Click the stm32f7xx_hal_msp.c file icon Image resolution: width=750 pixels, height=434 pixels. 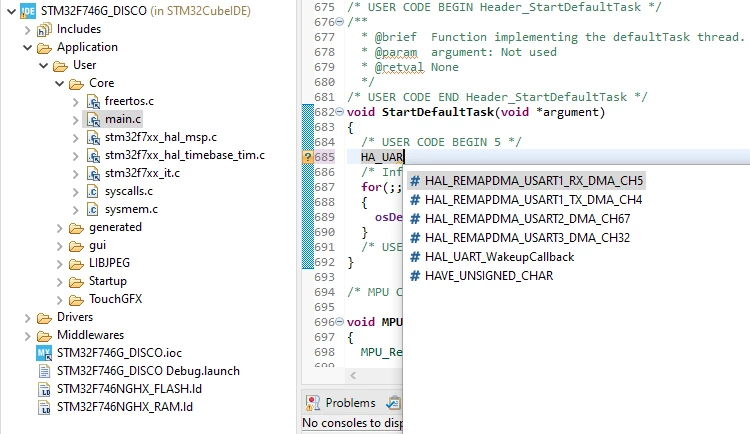point(93,138)
